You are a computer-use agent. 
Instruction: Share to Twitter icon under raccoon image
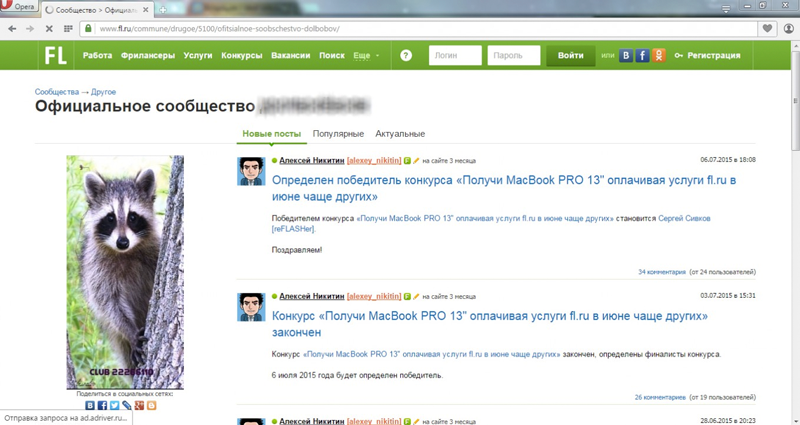115,406
